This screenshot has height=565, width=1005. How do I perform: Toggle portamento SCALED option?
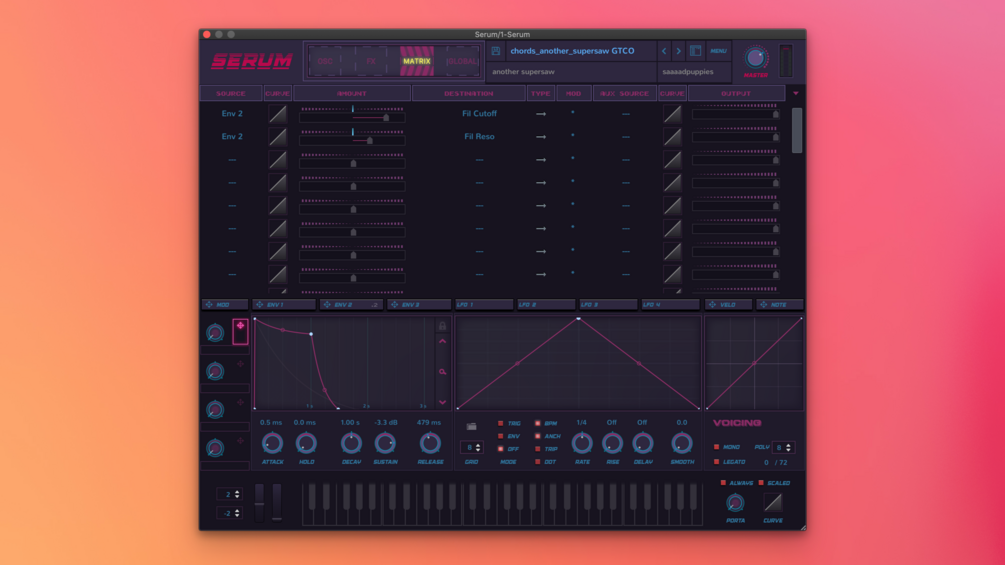point(761,483)
